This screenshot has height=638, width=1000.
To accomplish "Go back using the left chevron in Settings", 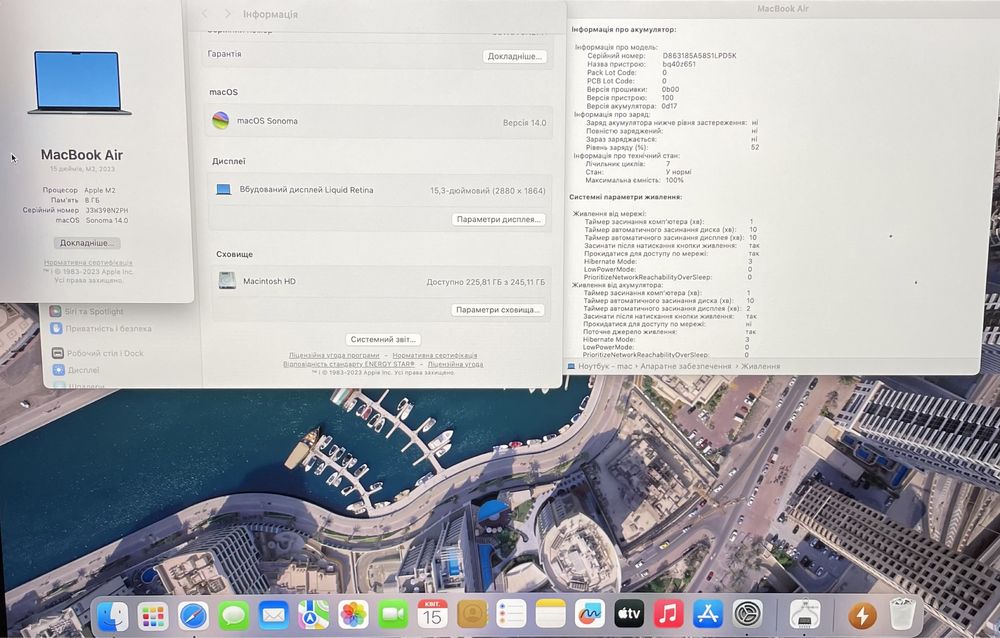I will click(204, 13).
